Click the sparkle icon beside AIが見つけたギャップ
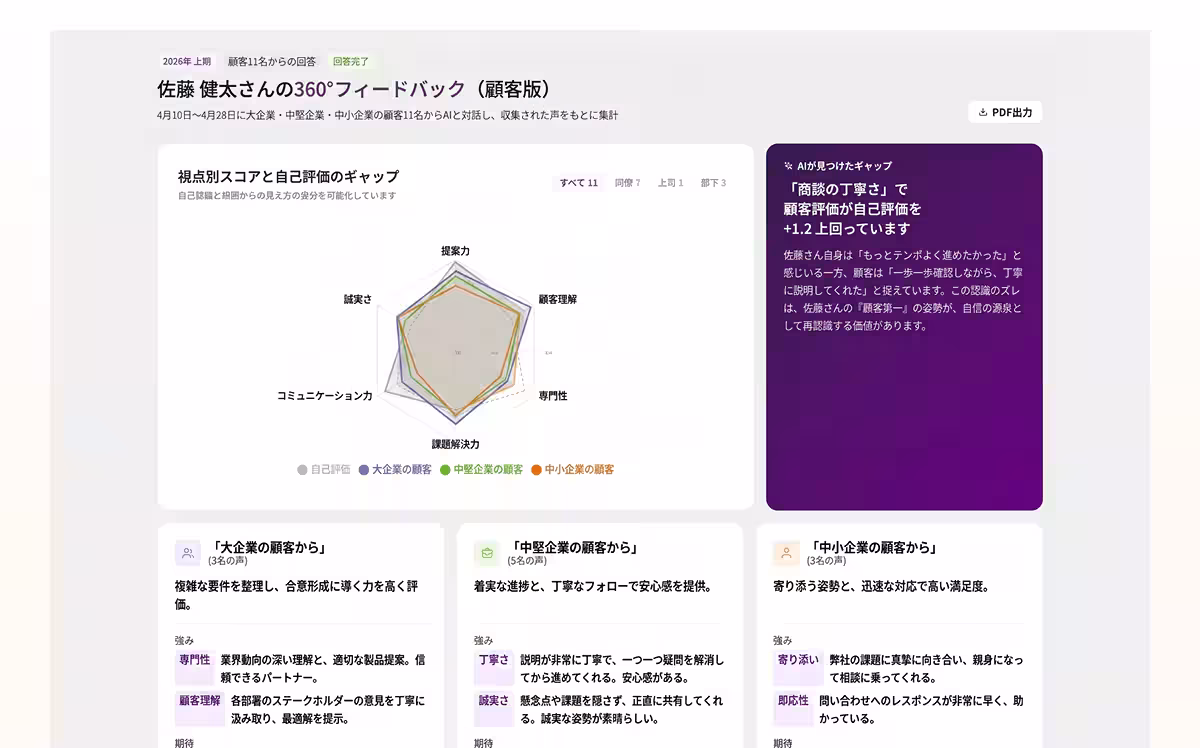 [789, 166]
